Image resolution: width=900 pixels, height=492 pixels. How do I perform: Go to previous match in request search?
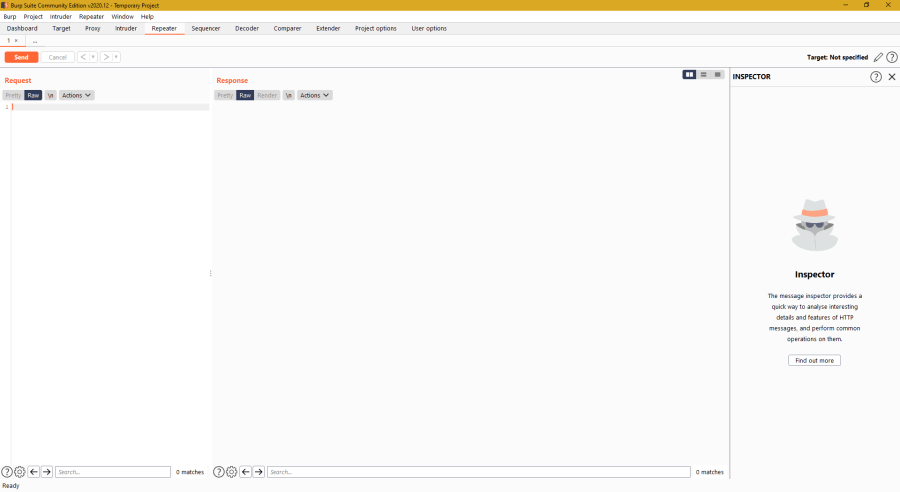tap(33, 472)
